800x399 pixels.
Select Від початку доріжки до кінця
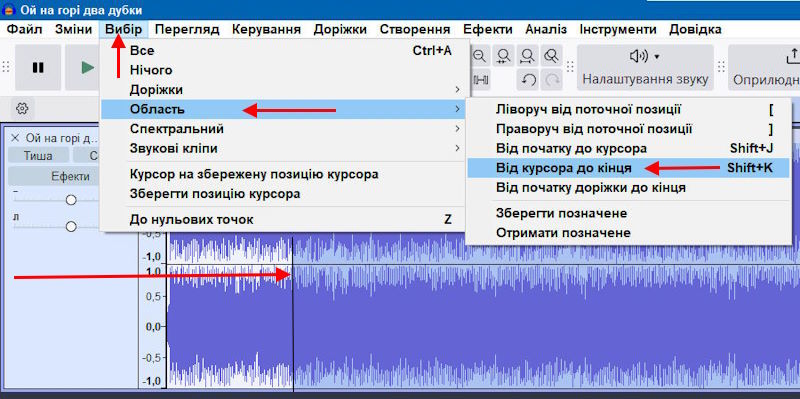[x=629, y=187]
